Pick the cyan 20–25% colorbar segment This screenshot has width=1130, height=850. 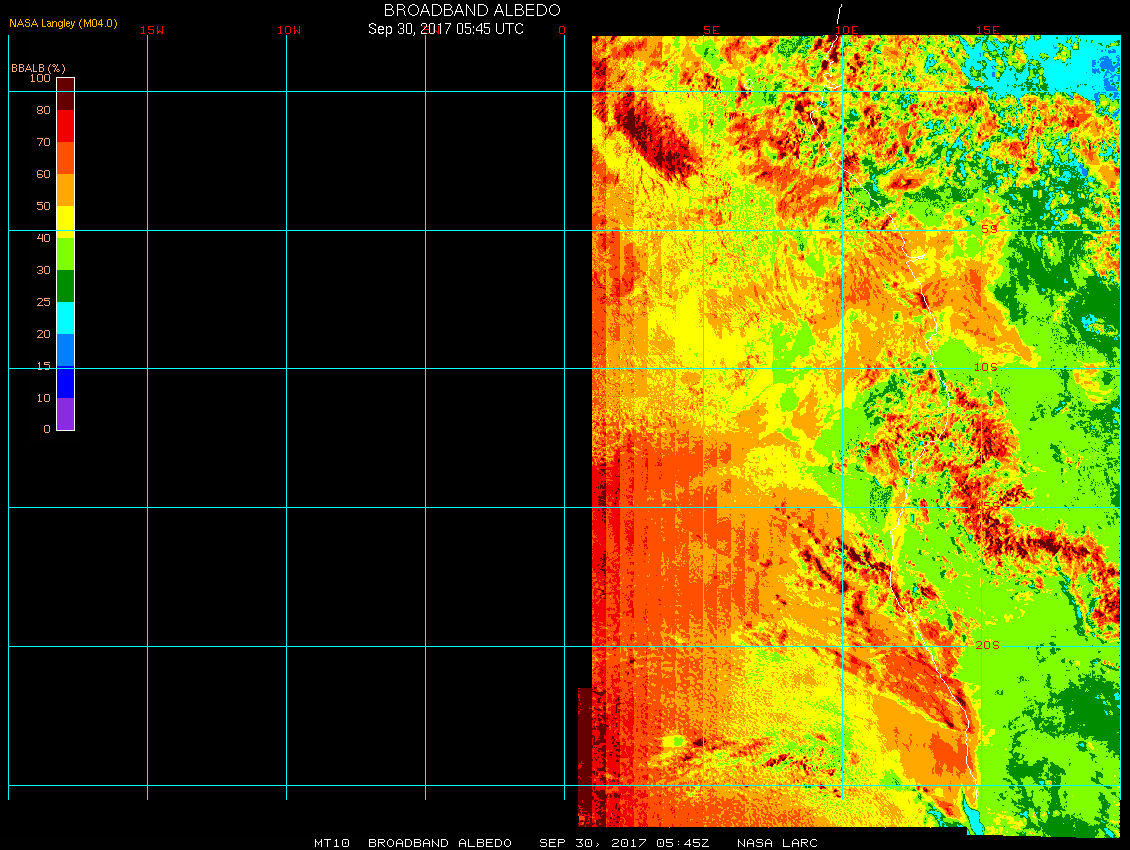[65, 318]
